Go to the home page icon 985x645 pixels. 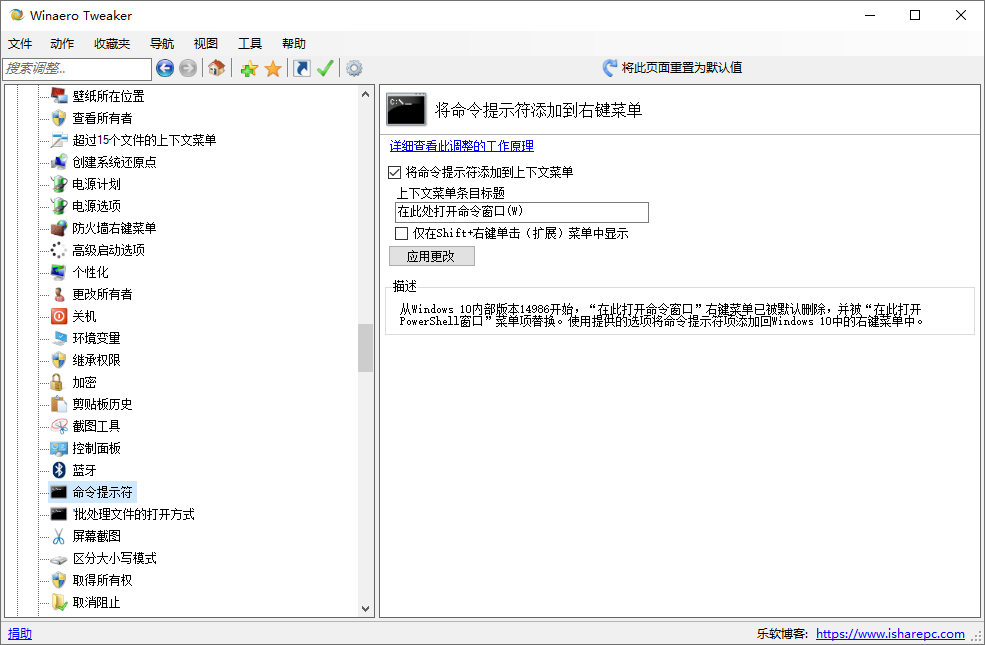216,68
